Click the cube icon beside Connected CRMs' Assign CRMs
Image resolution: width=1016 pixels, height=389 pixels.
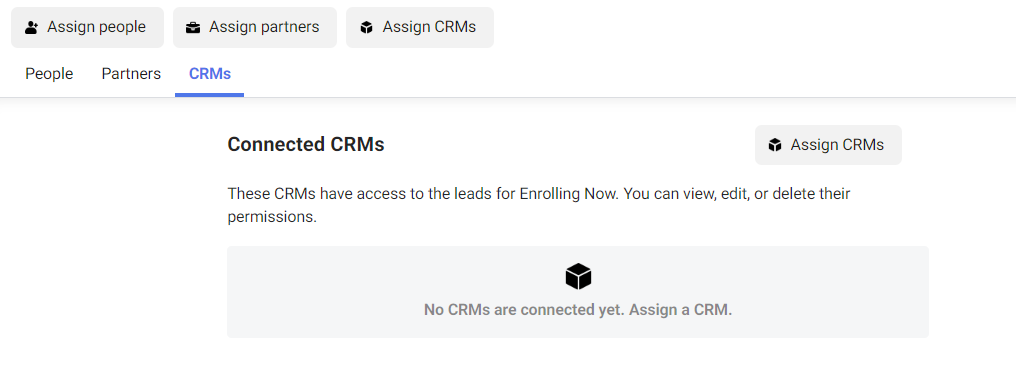point(775,145)
